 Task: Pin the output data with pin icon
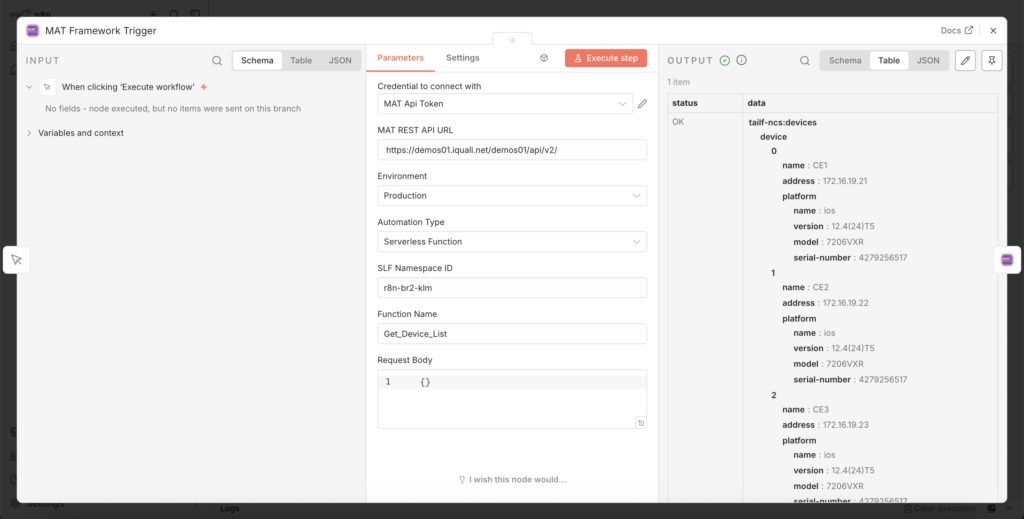pyautogui.click(x=991, y=61)
